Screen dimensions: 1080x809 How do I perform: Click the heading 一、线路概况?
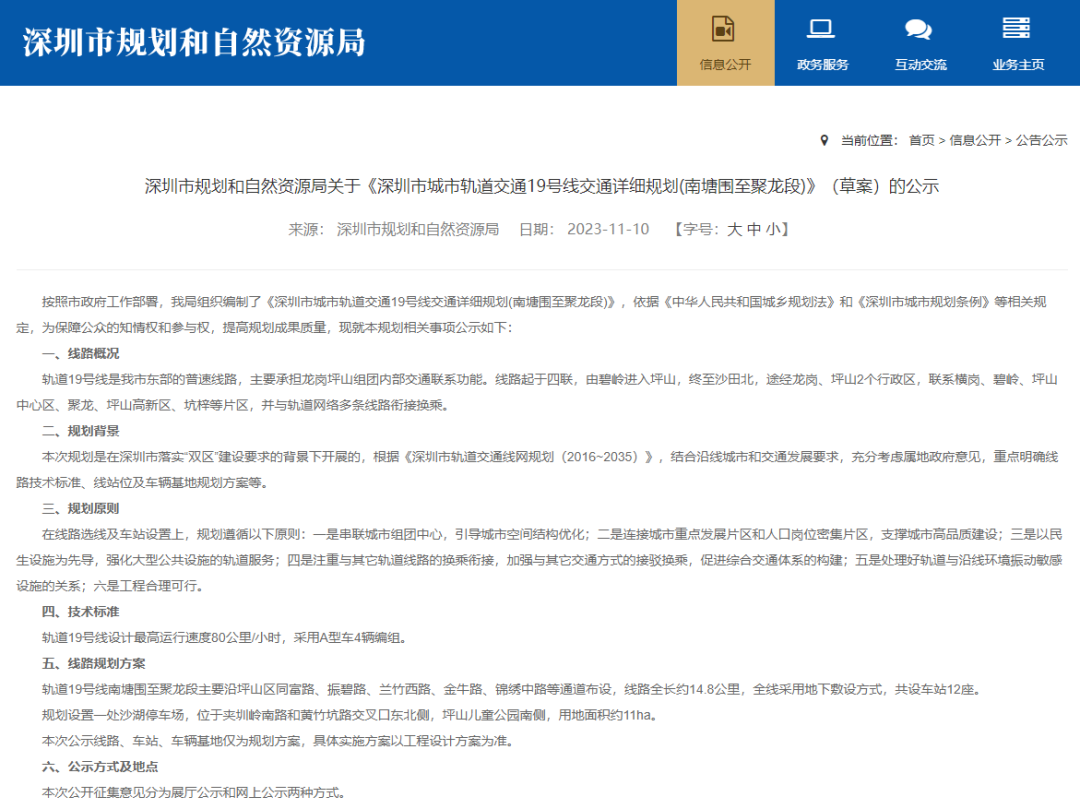point(81,354)
